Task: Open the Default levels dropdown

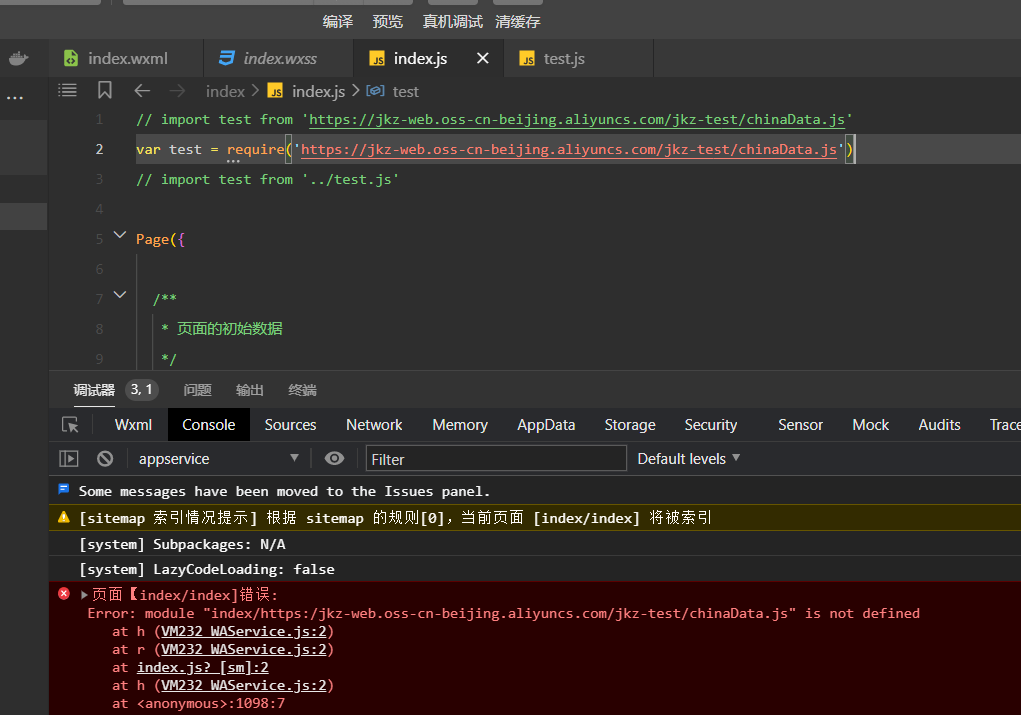Action: (x=689, y=458)
